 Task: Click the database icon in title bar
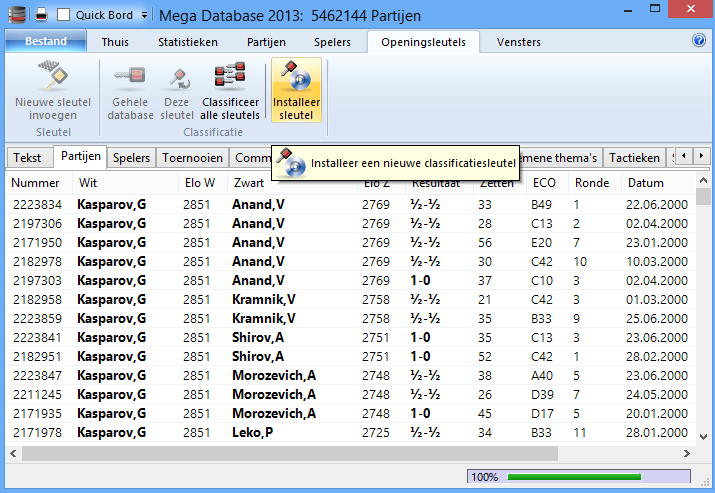(15, 15)
